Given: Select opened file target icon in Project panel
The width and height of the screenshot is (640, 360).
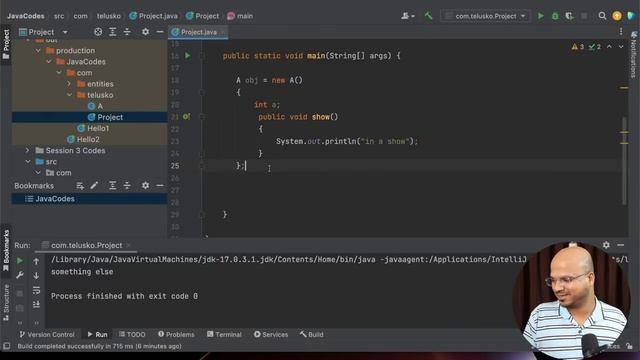Looking at the screenshot, I should click(x=98, y=32).
